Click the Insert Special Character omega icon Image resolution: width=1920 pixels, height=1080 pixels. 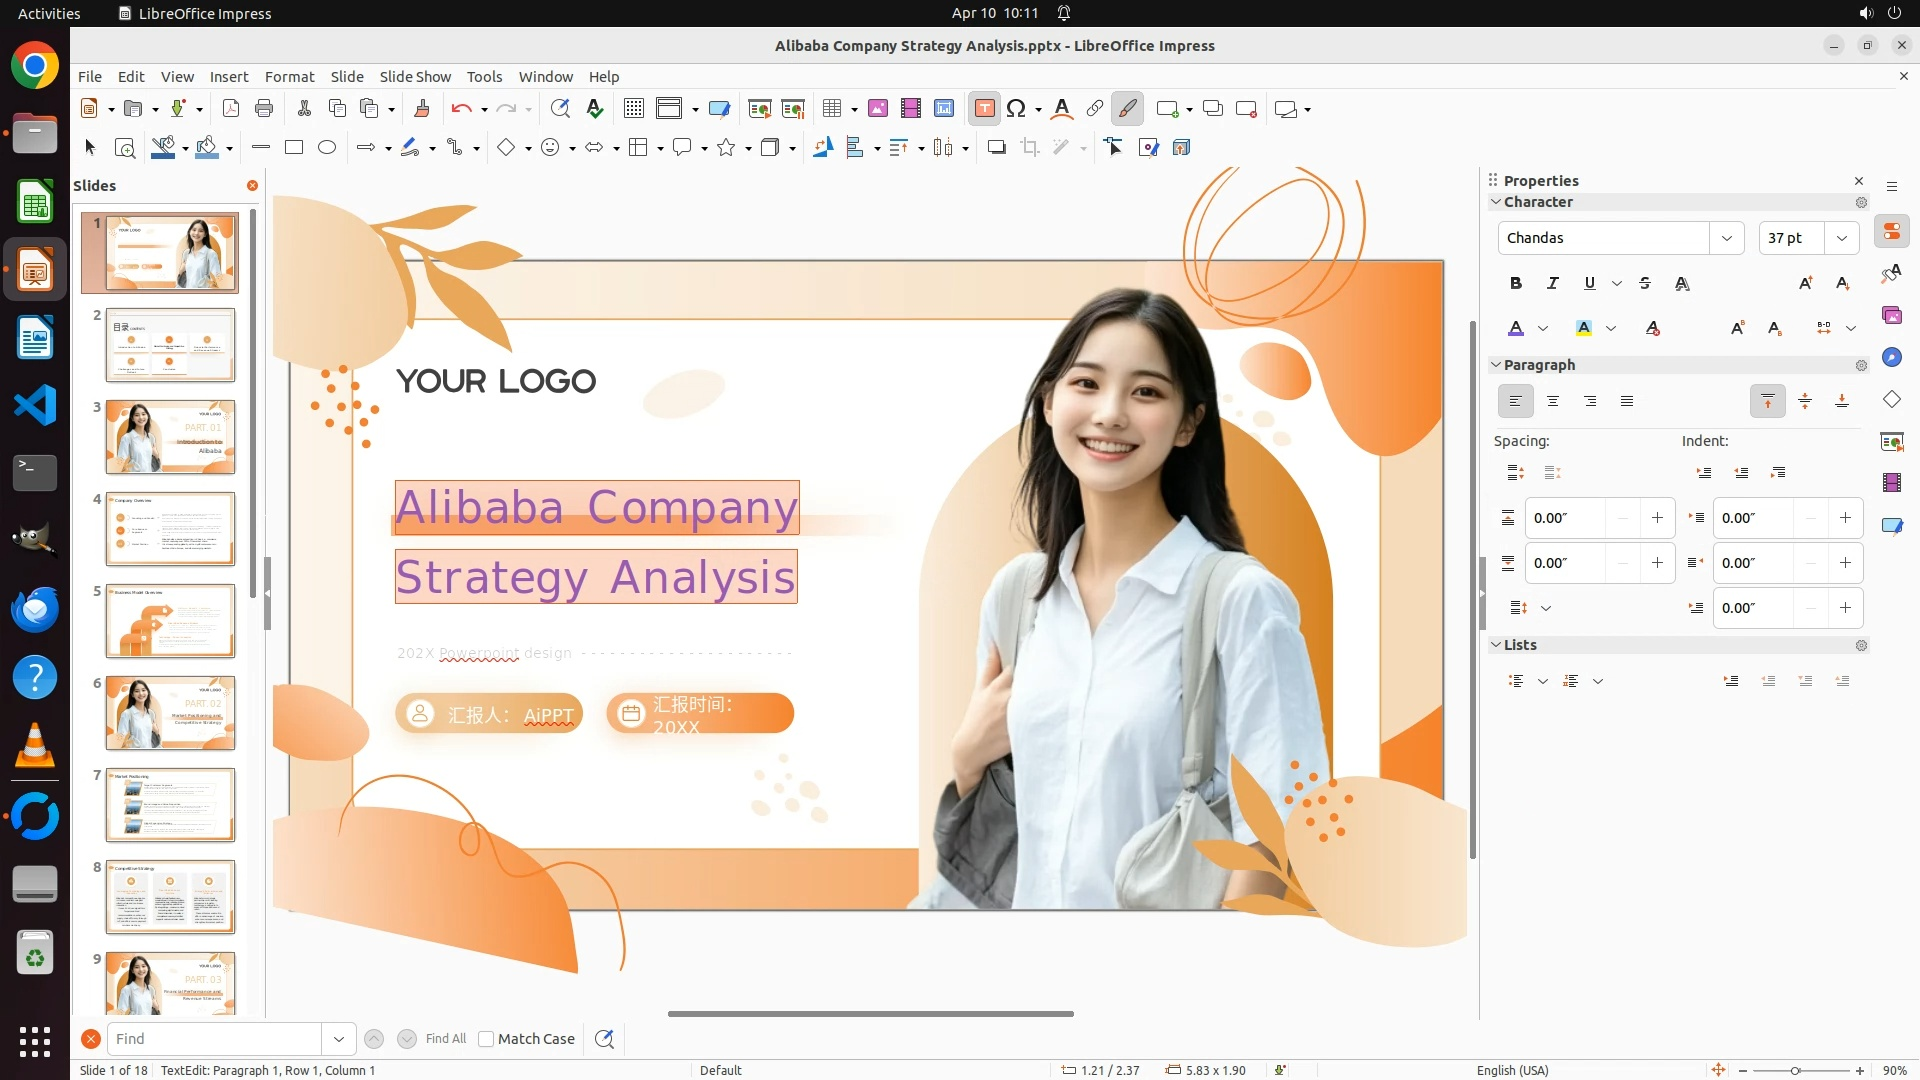pos(1016,109)
